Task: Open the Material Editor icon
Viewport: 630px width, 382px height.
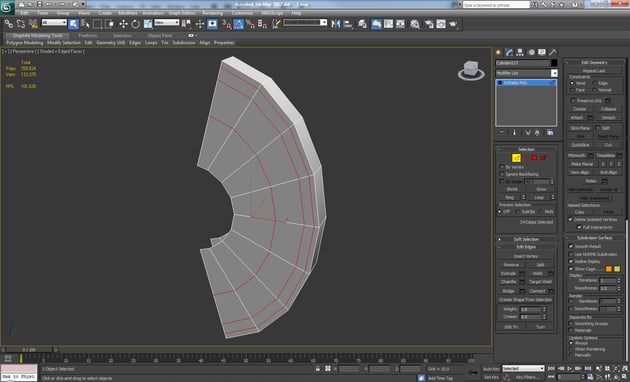Action: [x=415, y=24]
